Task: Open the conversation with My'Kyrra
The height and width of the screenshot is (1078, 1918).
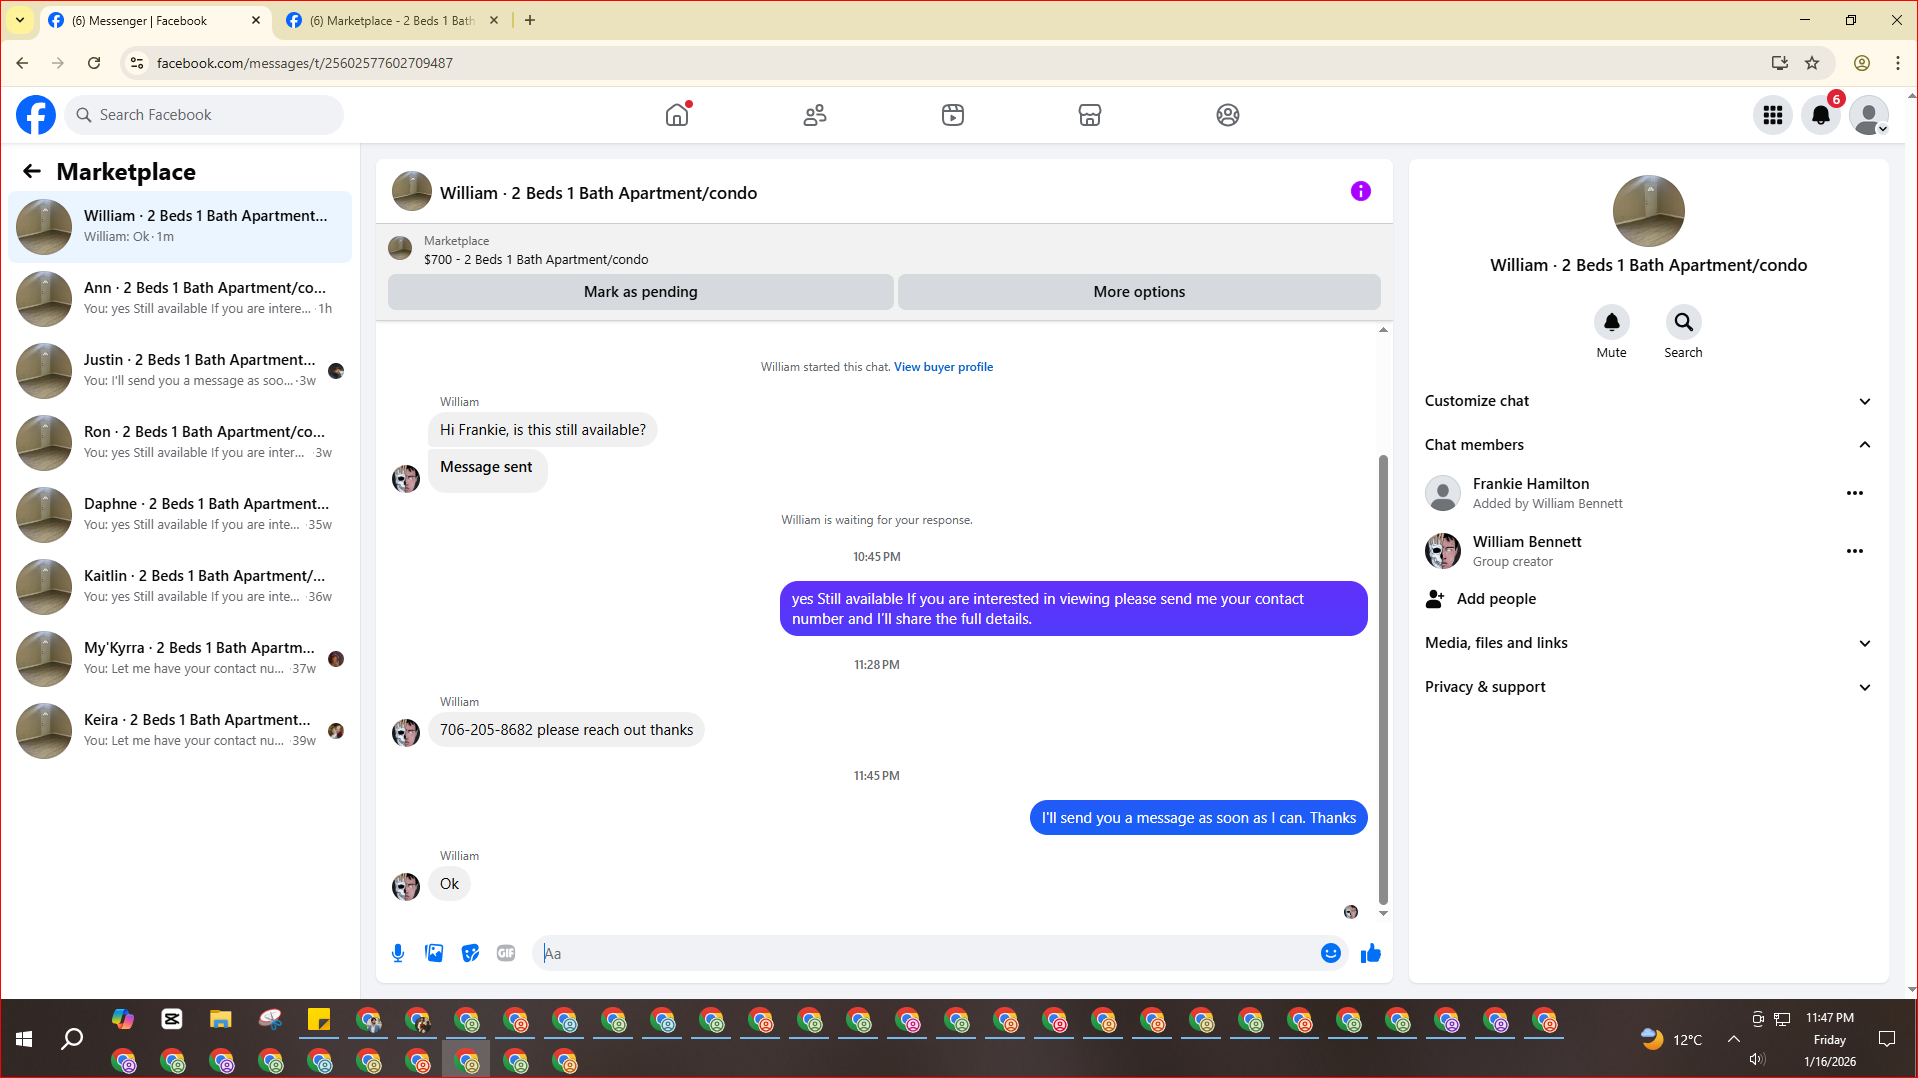Action: pyautogui.click(x=180, y=658)
